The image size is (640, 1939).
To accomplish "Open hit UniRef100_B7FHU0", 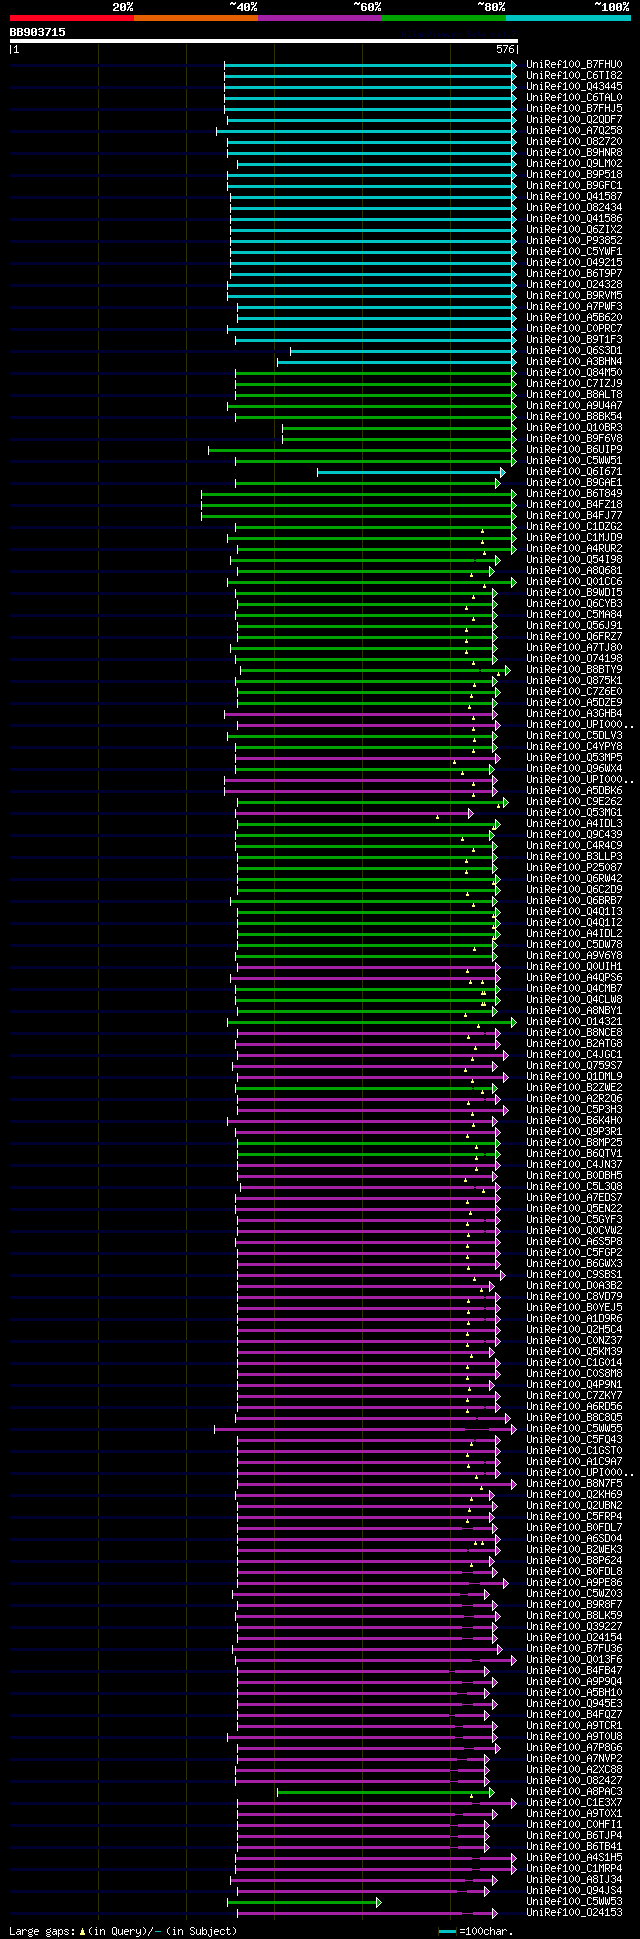I will pyautogui.click(x=574, y=65).
